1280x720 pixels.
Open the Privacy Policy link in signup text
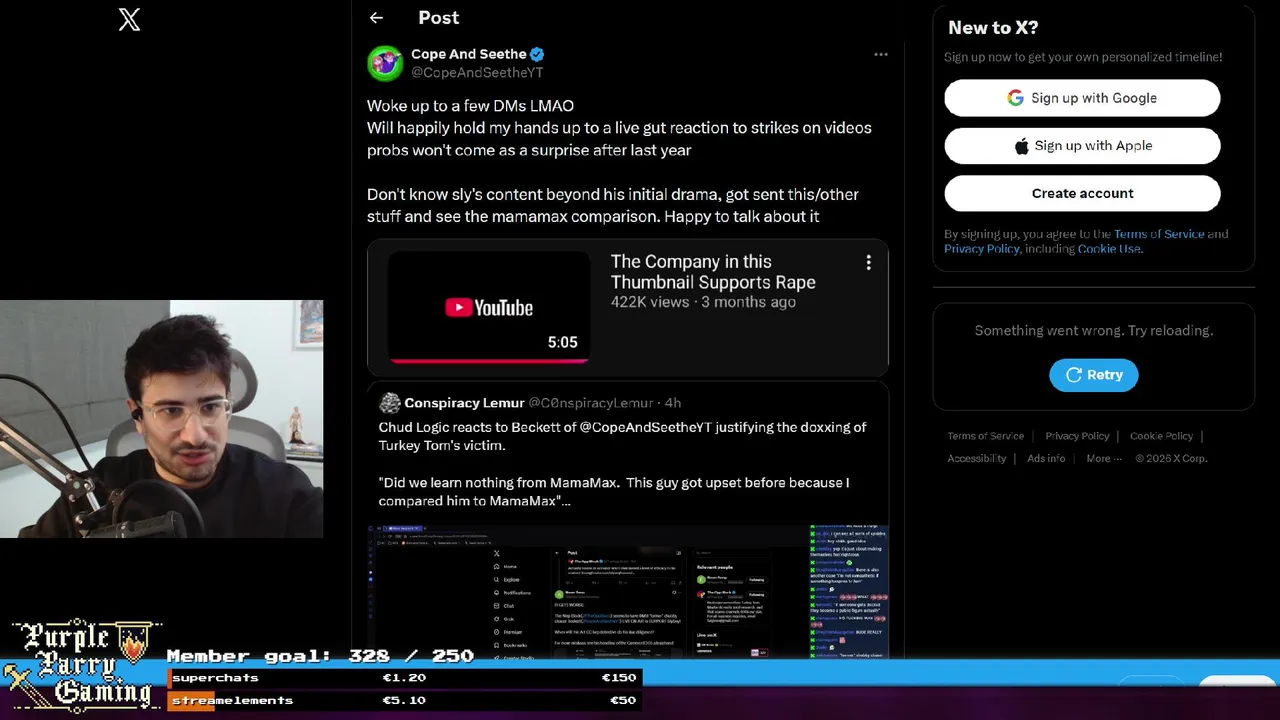tap(982, 249)
